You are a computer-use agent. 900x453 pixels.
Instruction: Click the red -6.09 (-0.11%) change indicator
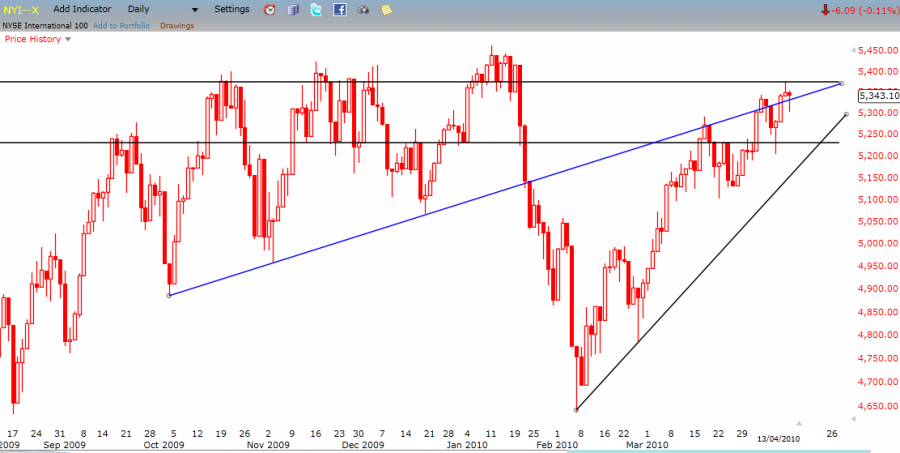click(859, 10)
